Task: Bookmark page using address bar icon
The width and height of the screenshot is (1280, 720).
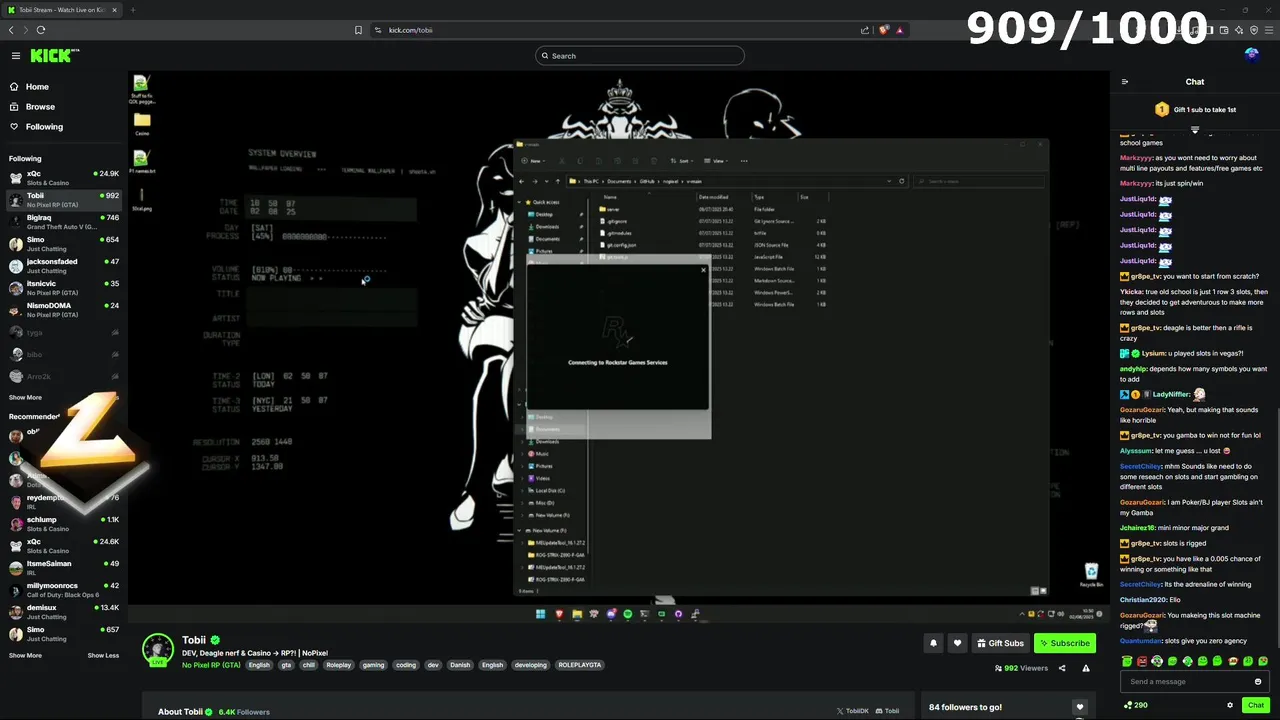Action: (358, 30)
